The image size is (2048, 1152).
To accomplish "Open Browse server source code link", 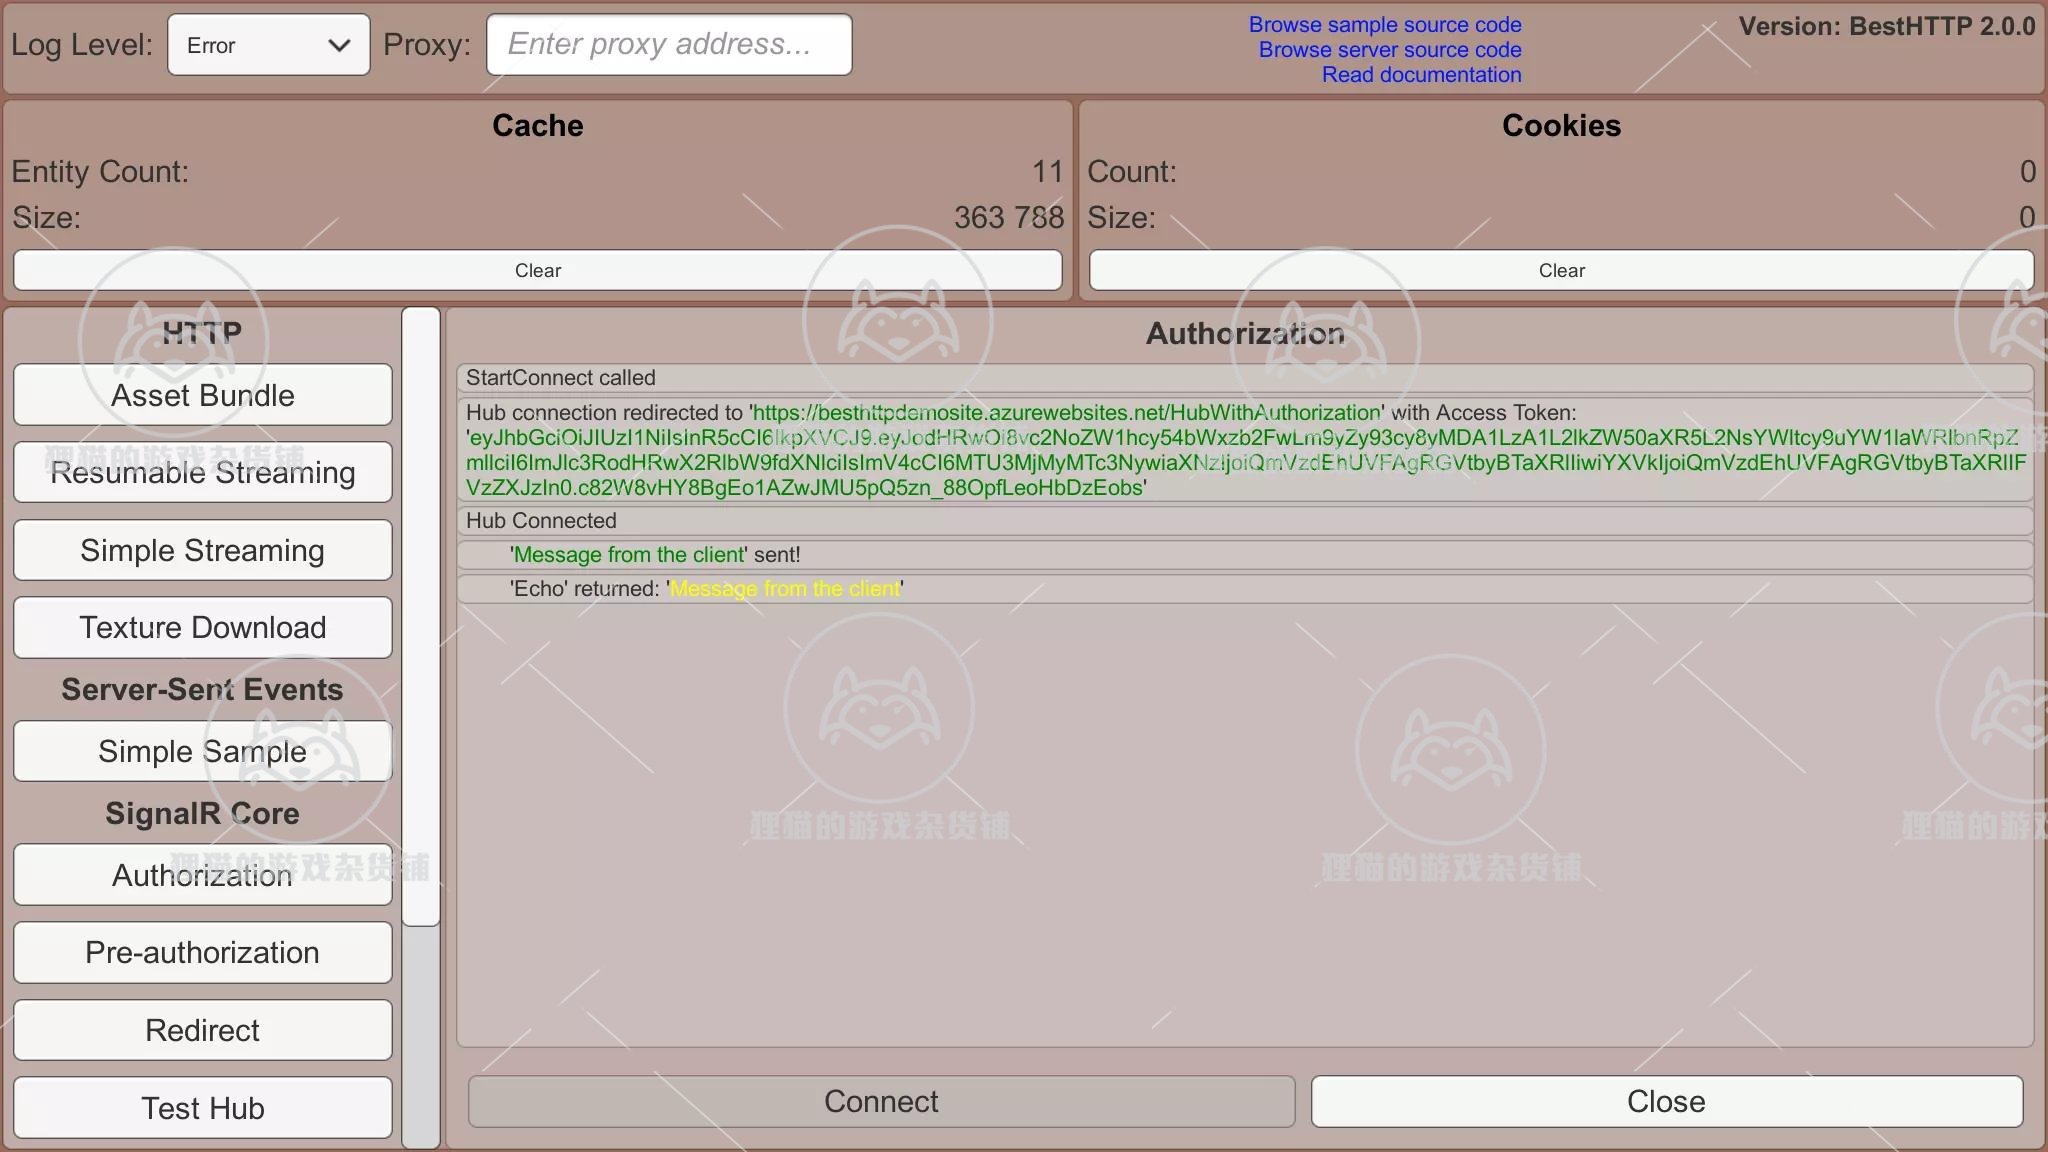I will [x=1389, y=49].
